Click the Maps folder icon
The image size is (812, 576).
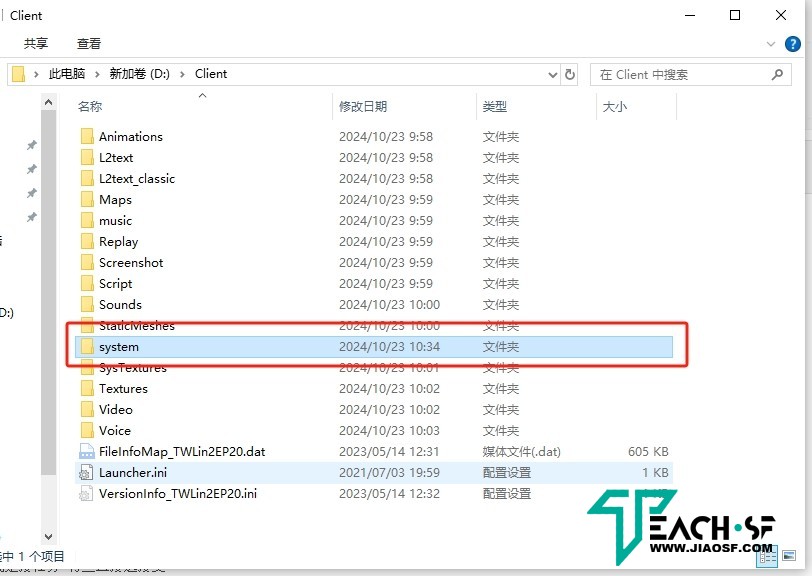click(x=87, y=200)
